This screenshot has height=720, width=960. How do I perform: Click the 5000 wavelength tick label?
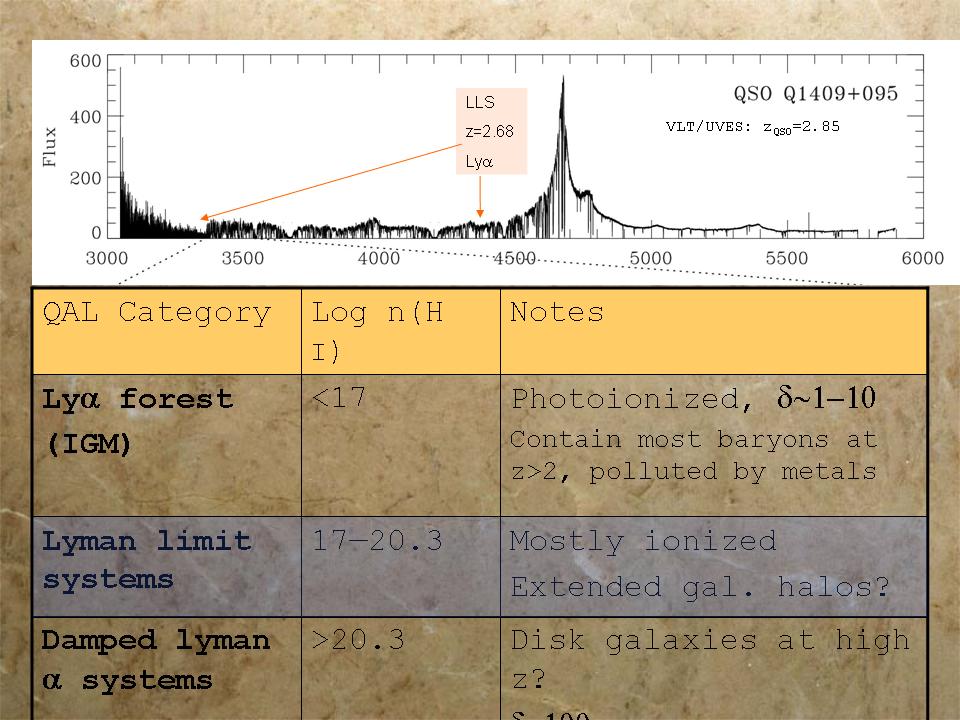tap(650, 259)
